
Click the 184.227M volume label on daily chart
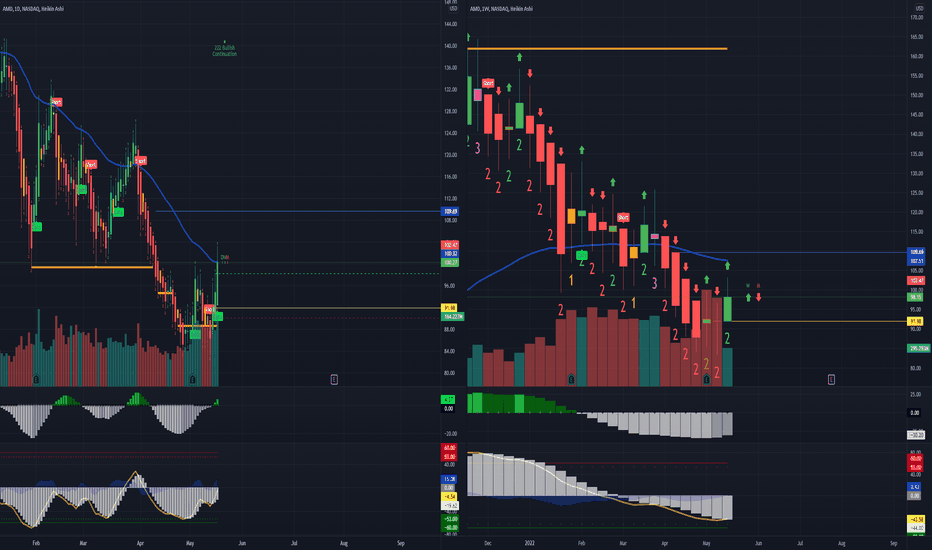[x=453, y=316]
